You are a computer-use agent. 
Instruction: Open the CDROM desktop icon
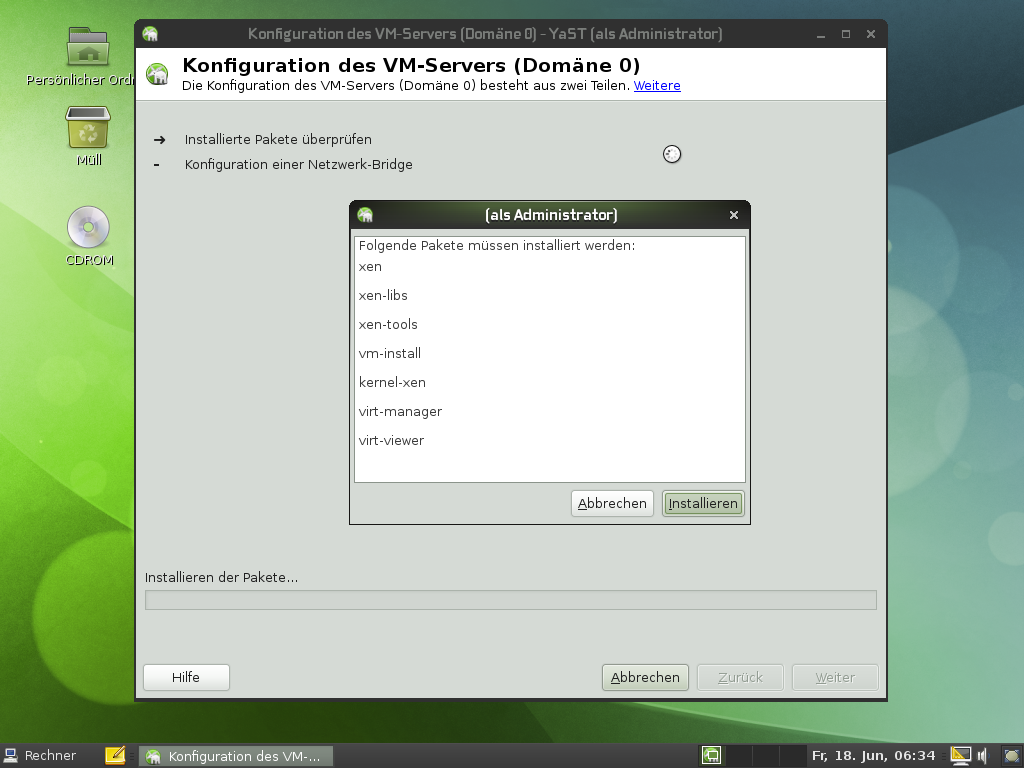click(x=88, y=225)
